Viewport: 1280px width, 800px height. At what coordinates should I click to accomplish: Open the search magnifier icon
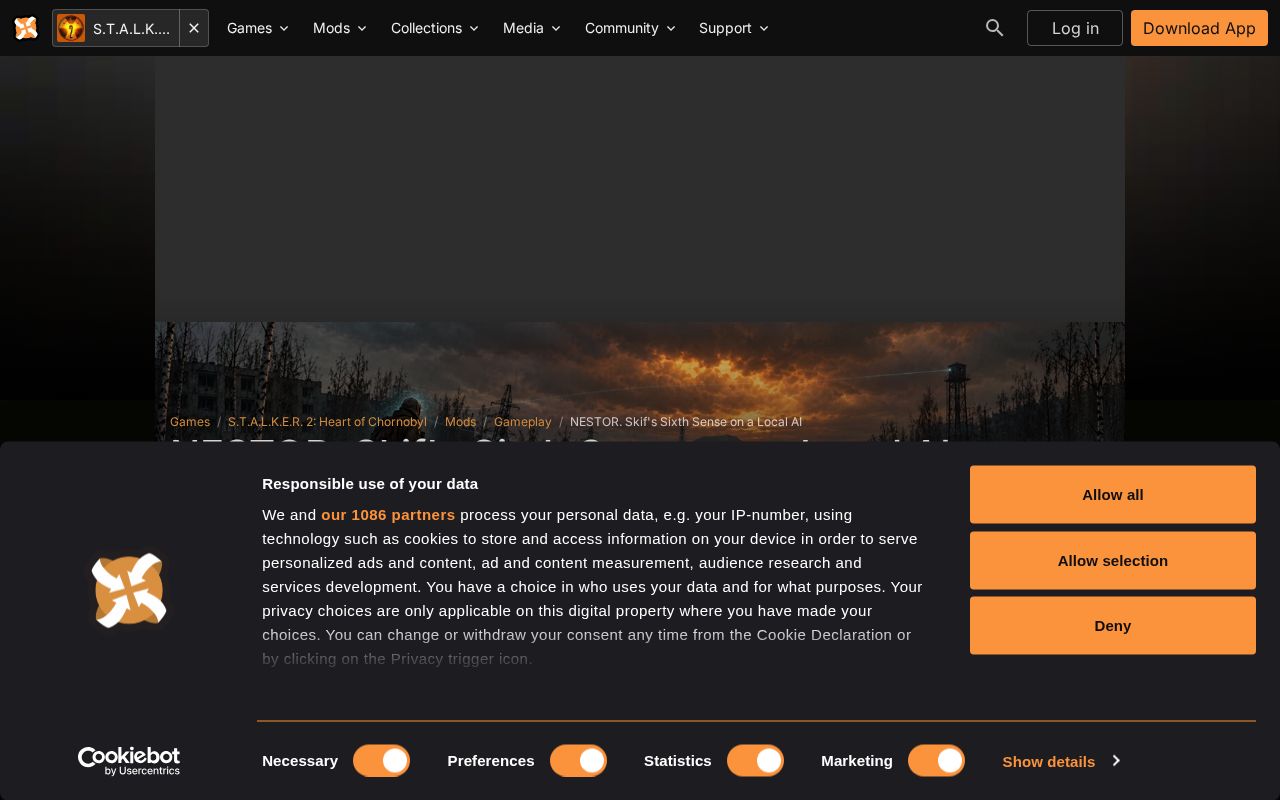(994, 28)
